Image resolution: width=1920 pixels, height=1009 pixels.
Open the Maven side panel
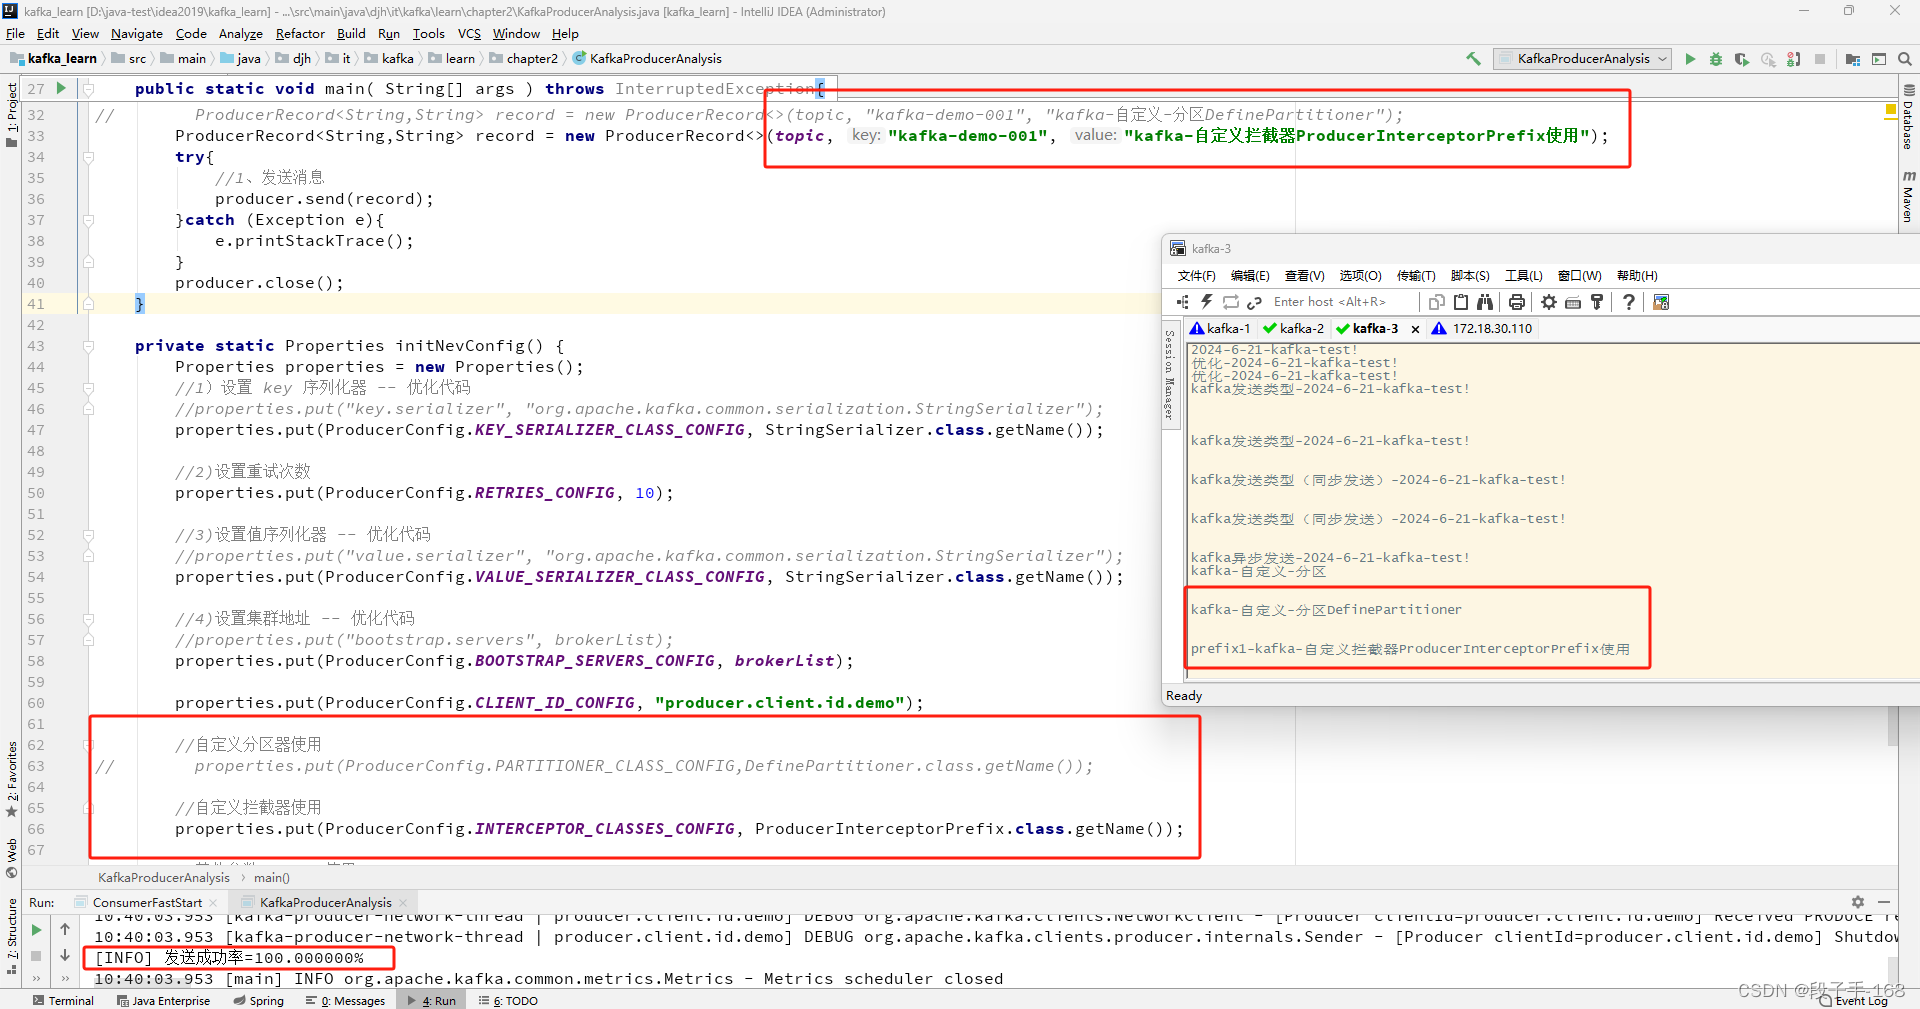tap(1908, 196)
